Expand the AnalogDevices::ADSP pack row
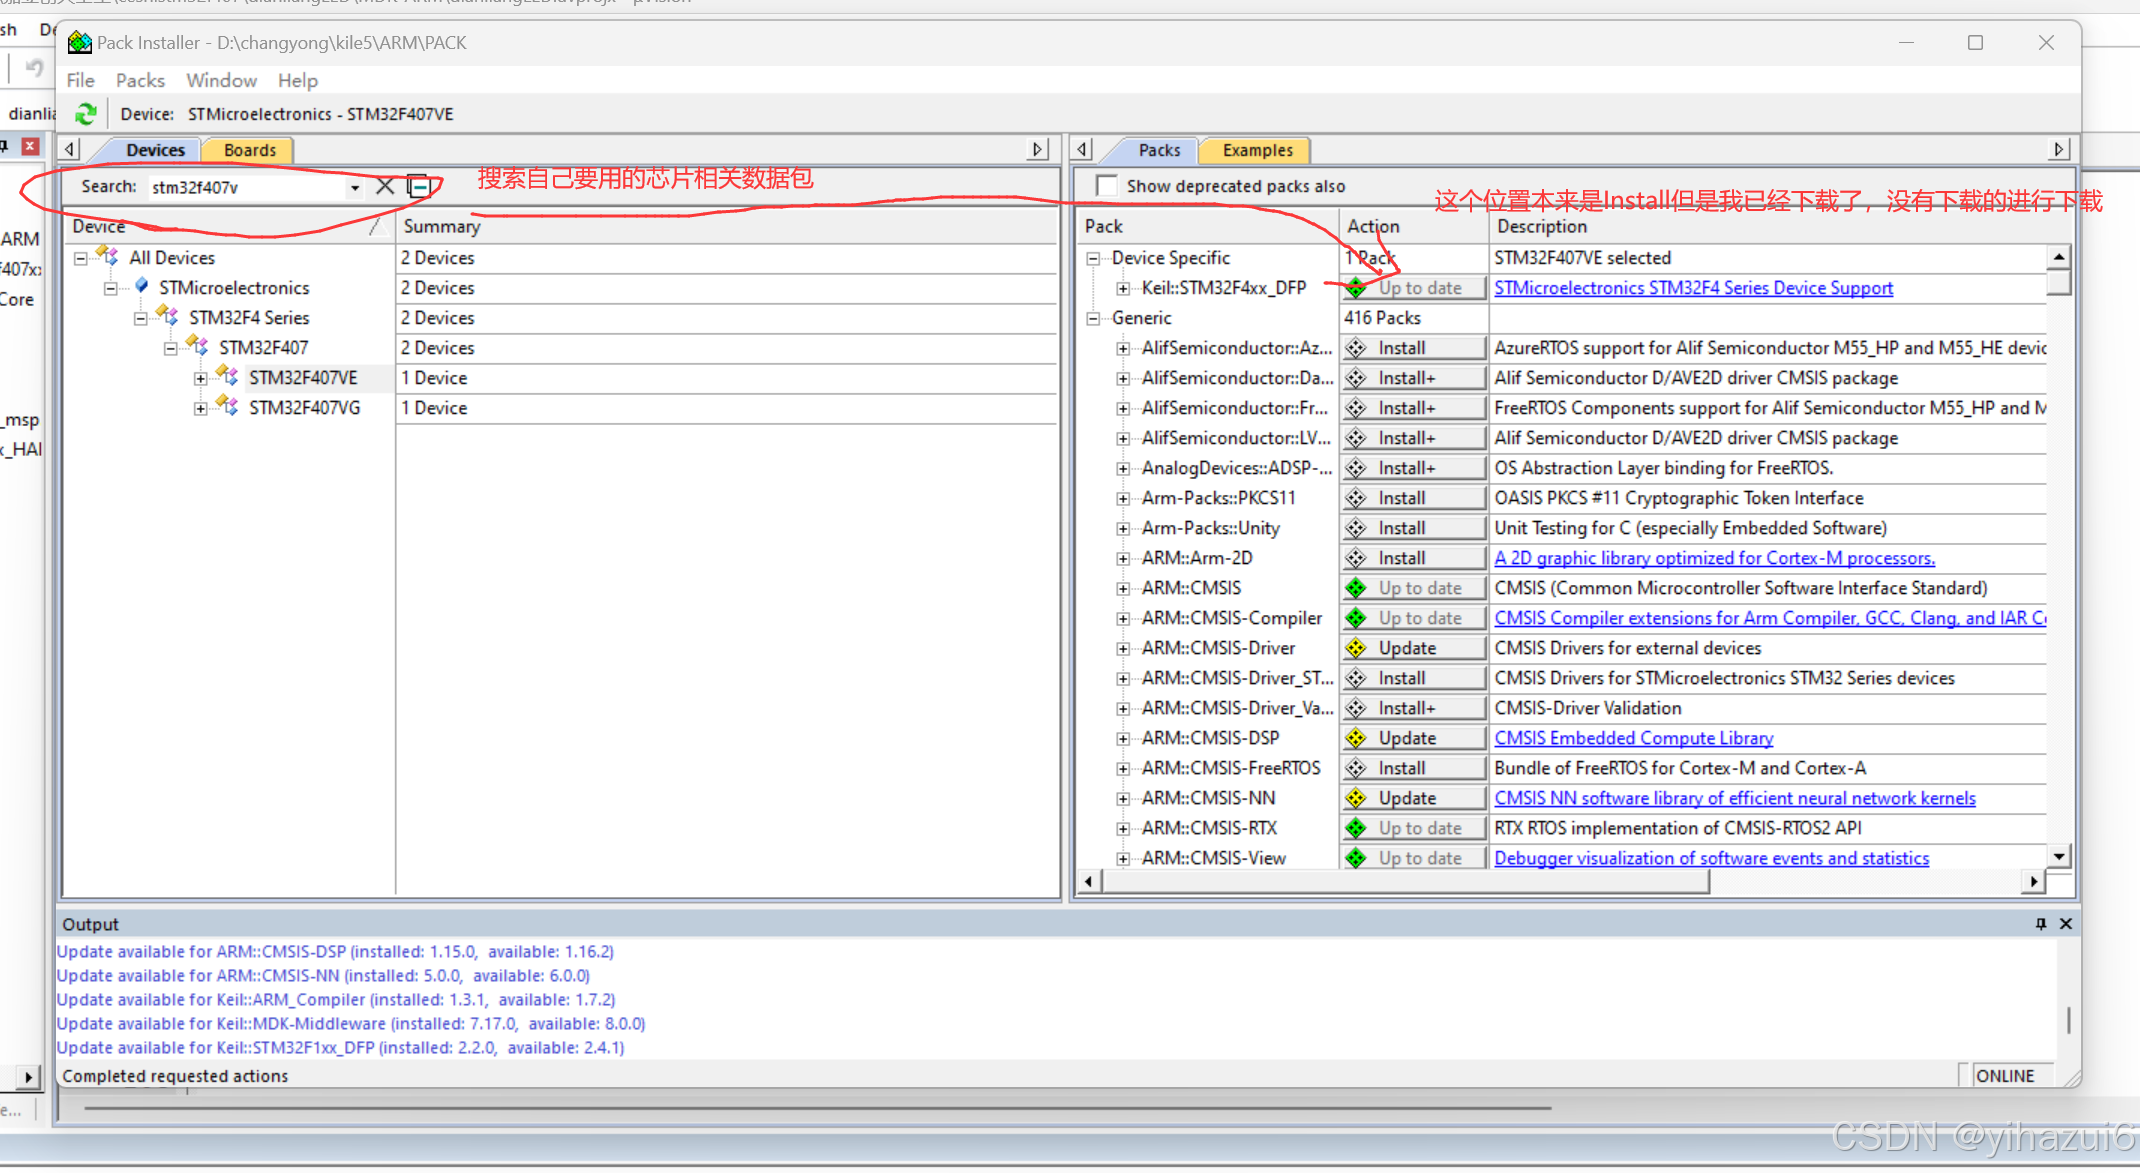Screen dimensions: 2140x1173 (x=1123, y=468)
